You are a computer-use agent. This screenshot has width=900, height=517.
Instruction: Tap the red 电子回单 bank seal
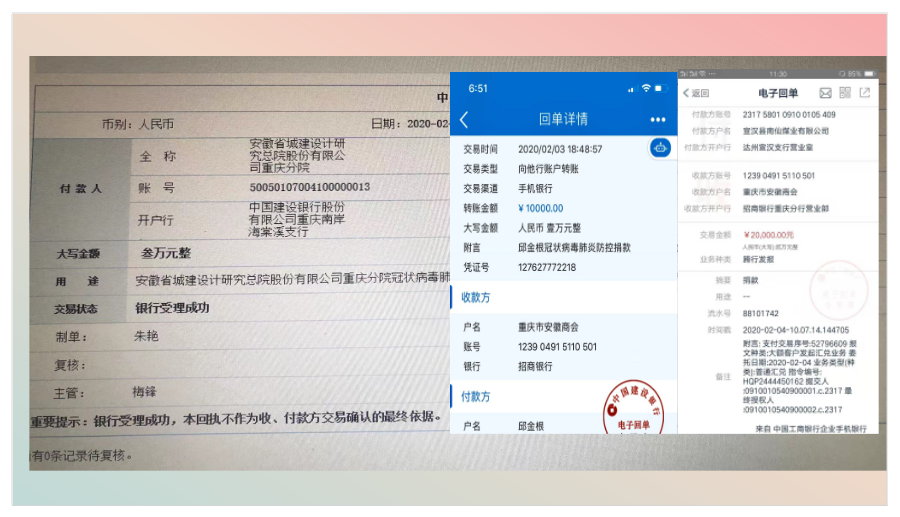pos(634,409)
